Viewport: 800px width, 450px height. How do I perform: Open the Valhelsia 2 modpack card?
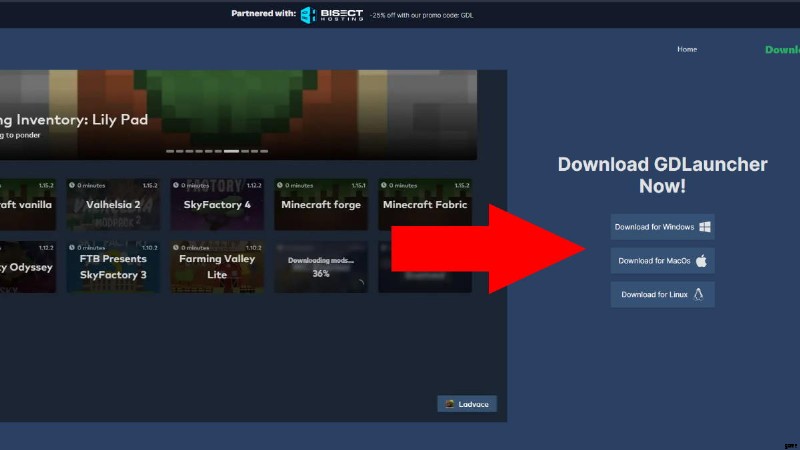pos(113,205)
